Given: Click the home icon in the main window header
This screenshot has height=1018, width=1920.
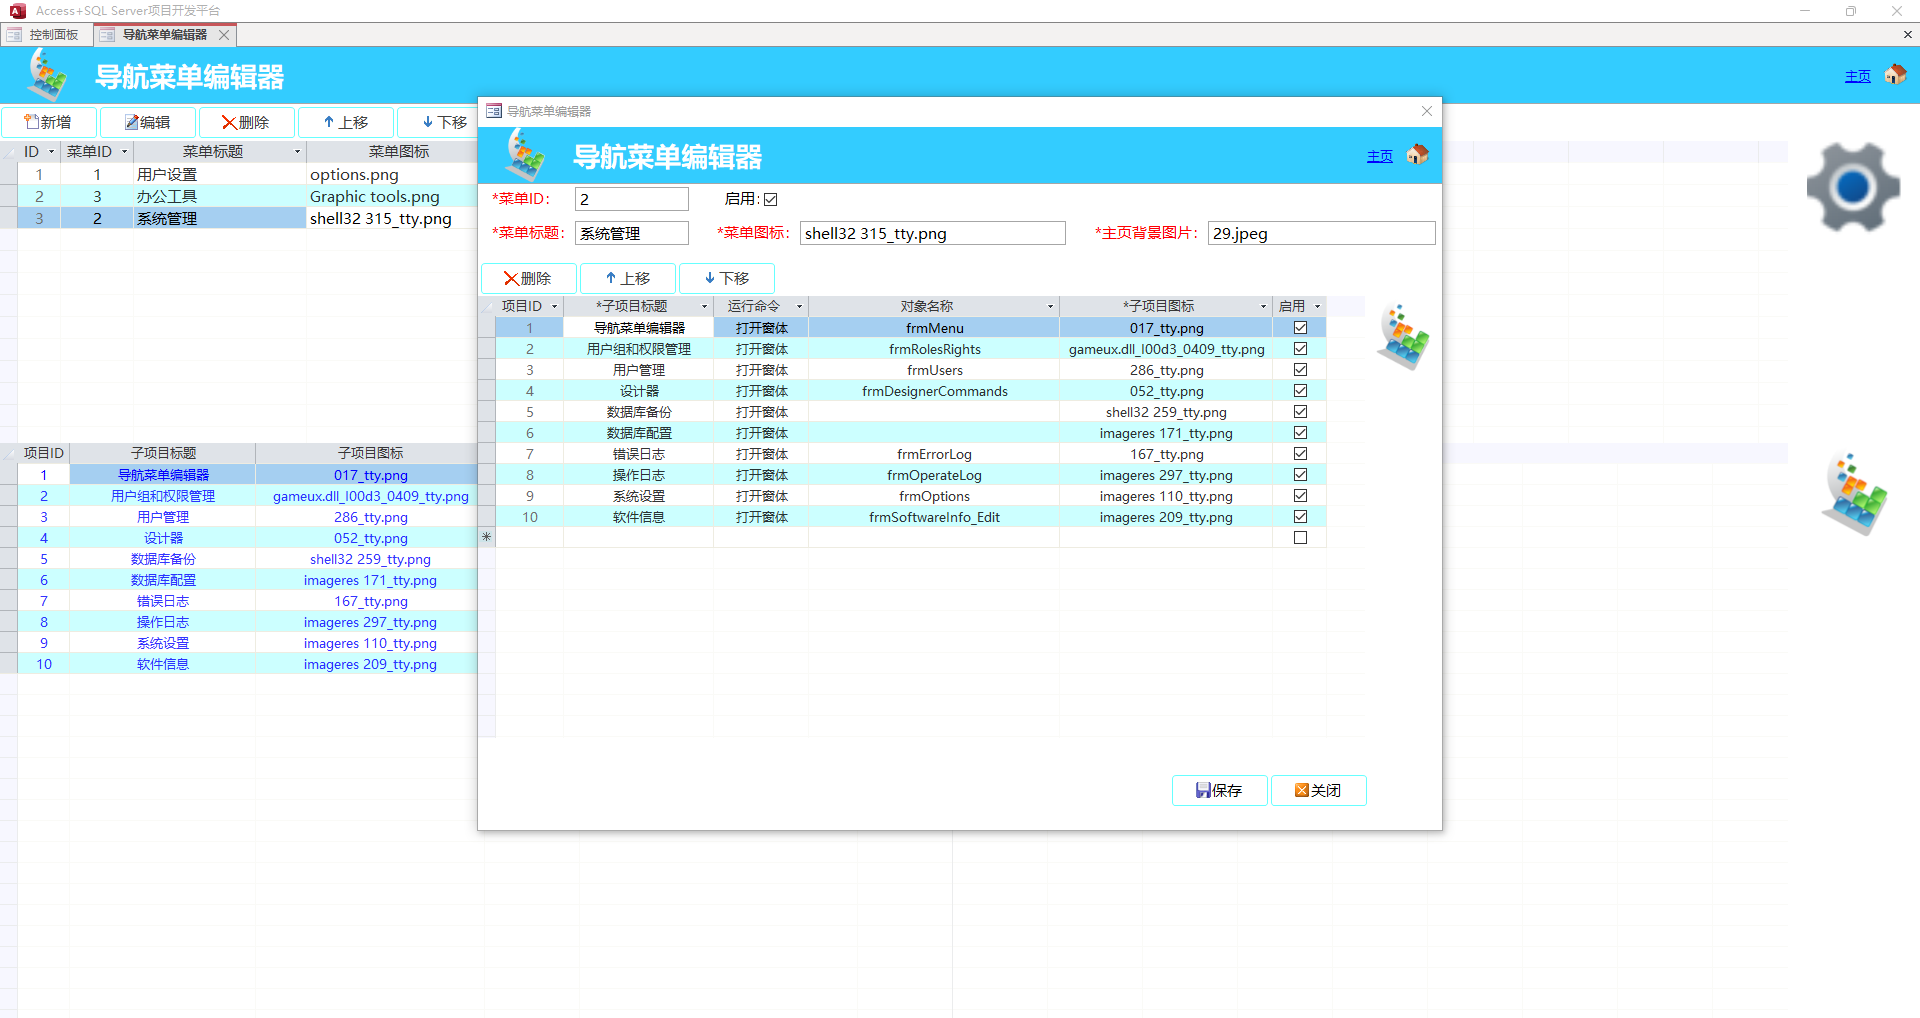Looking at the screenshot, I should click(x=1895, y=74).
